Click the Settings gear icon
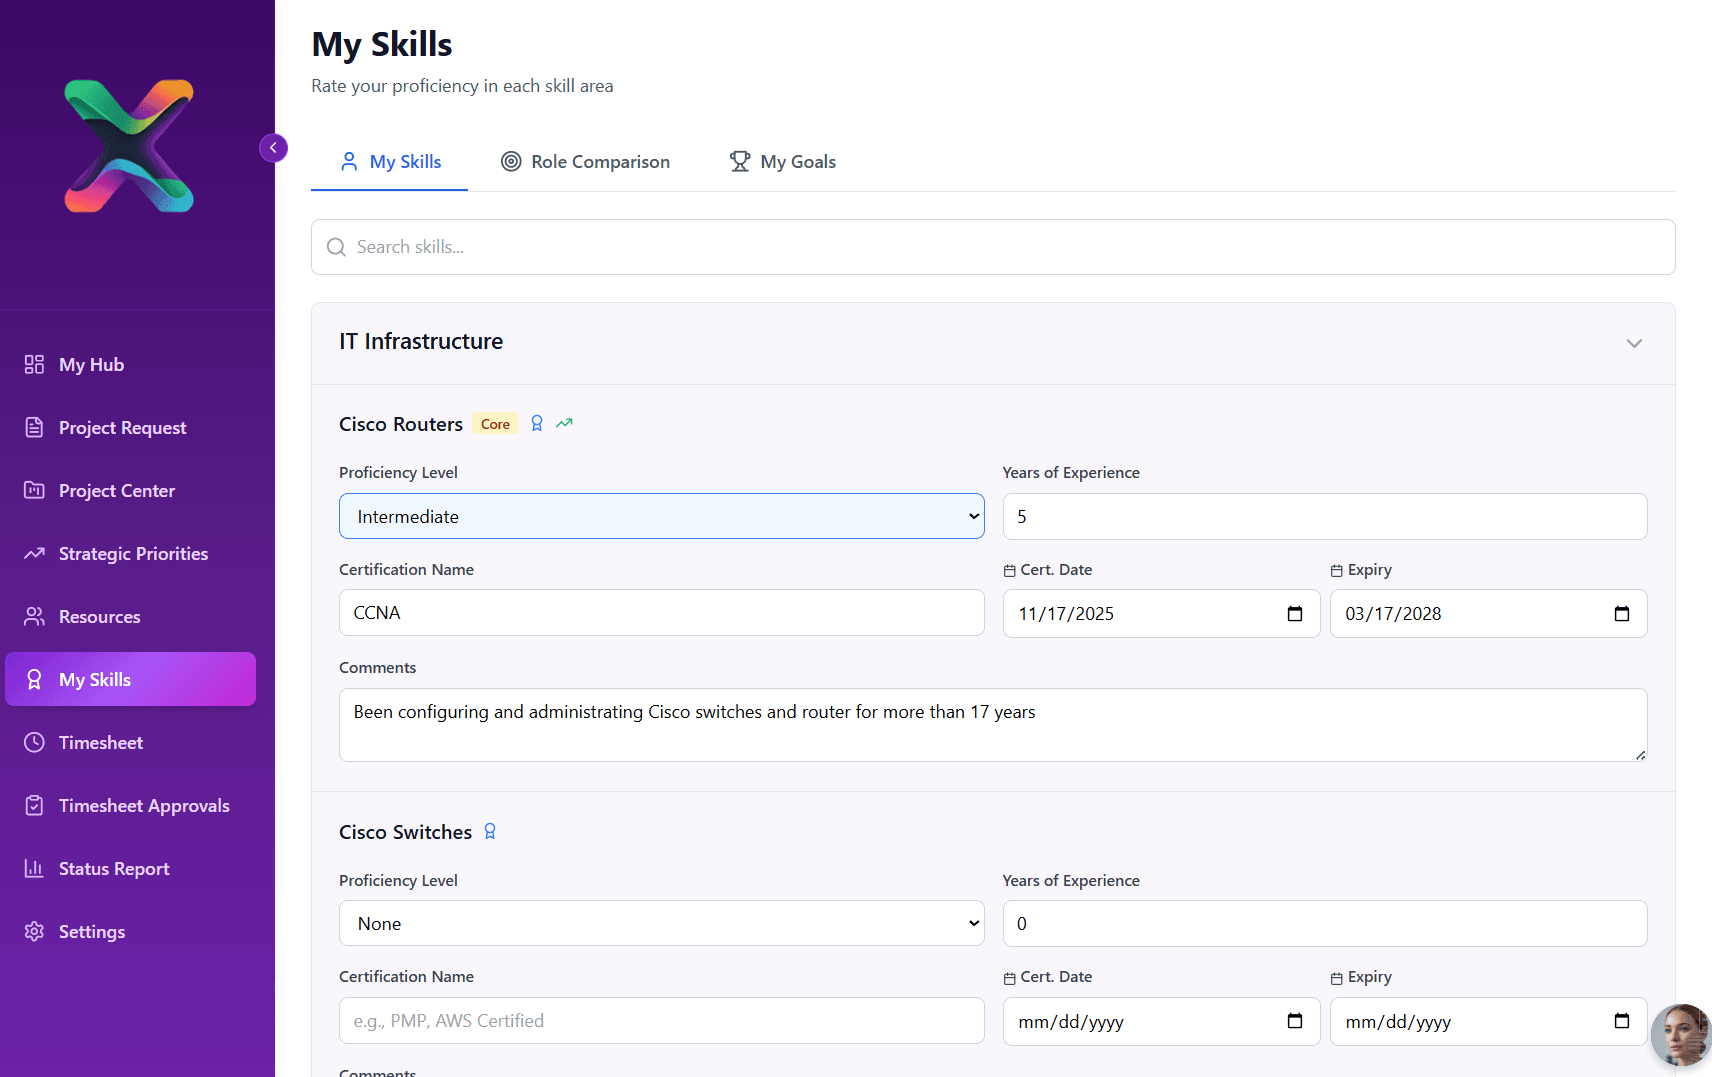 click(x=34, y=931)
